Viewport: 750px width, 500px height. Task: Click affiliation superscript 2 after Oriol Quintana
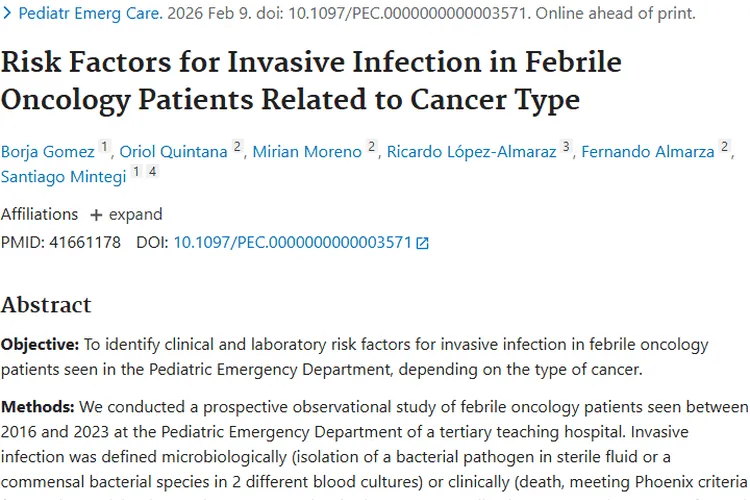(237, 148)
